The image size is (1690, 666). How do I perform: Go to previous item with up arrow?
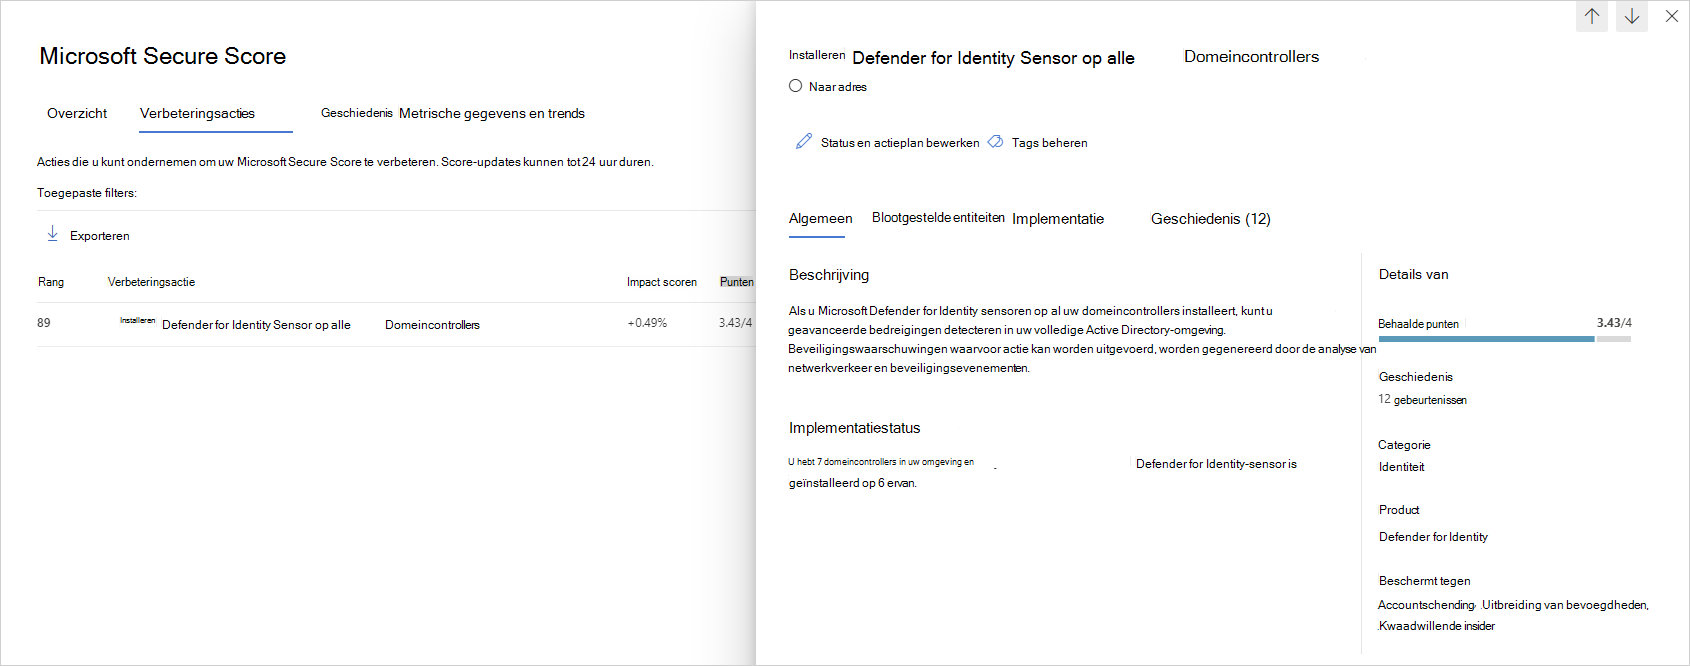tap(1592, 16)
